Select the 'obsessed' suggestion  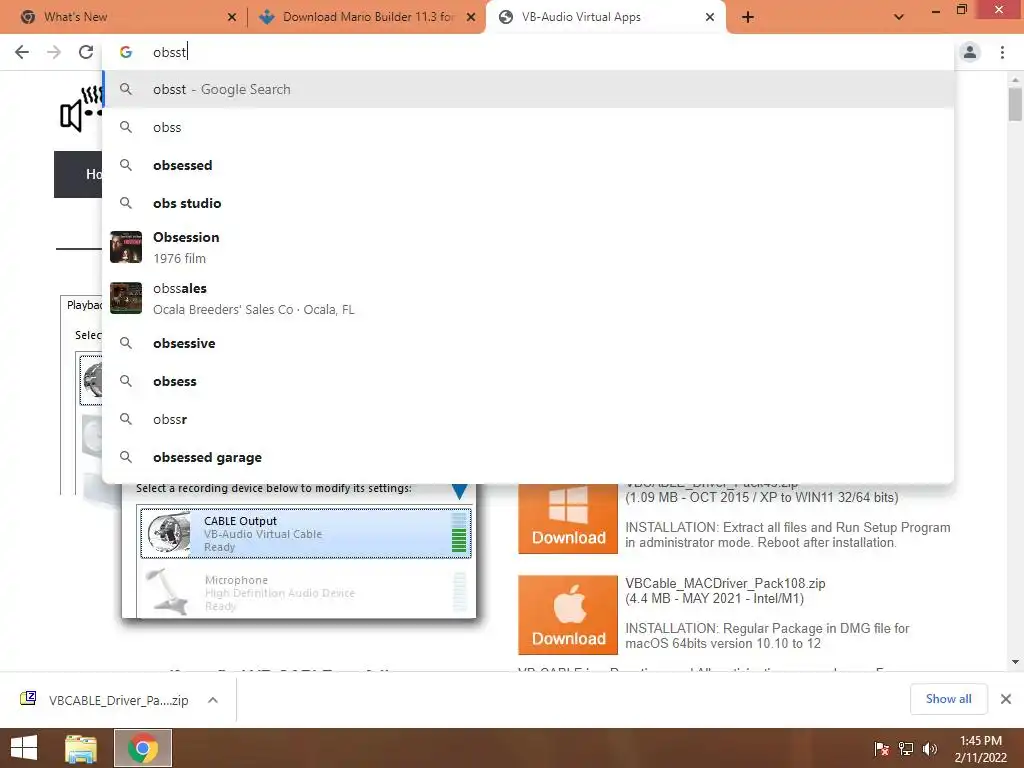(528, 165)
